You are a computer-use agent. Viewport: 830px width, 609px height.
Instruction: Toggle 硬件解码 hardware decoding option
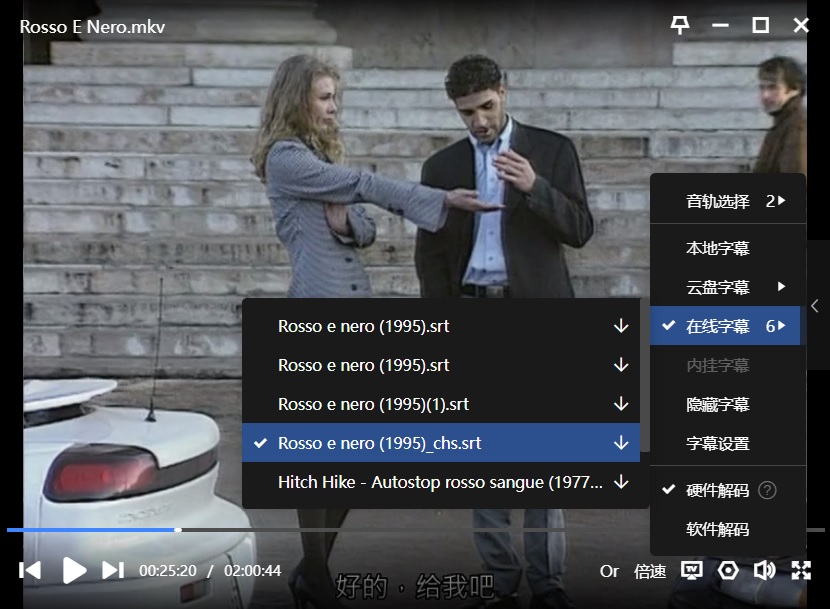pos(717,490)
